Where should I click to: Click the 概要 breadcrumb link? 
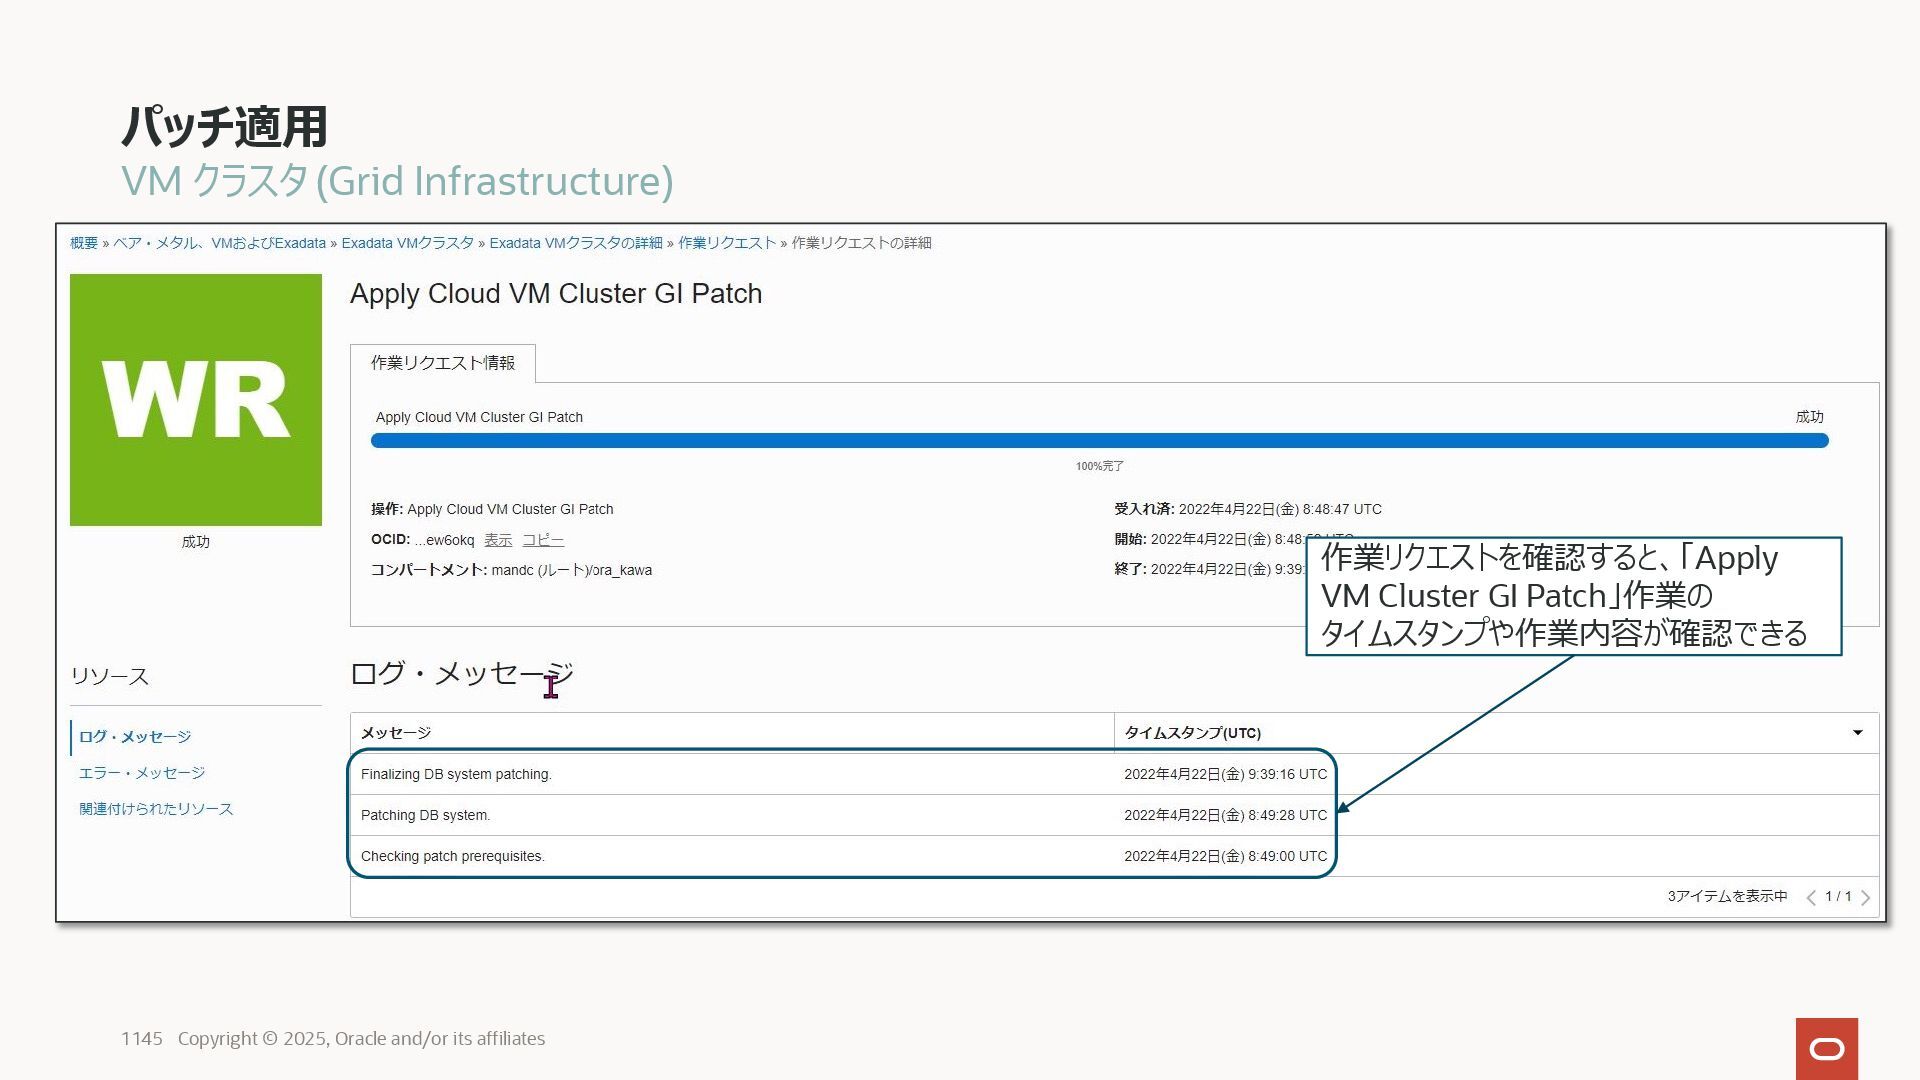pyautogui.click(x=84, y=243)
